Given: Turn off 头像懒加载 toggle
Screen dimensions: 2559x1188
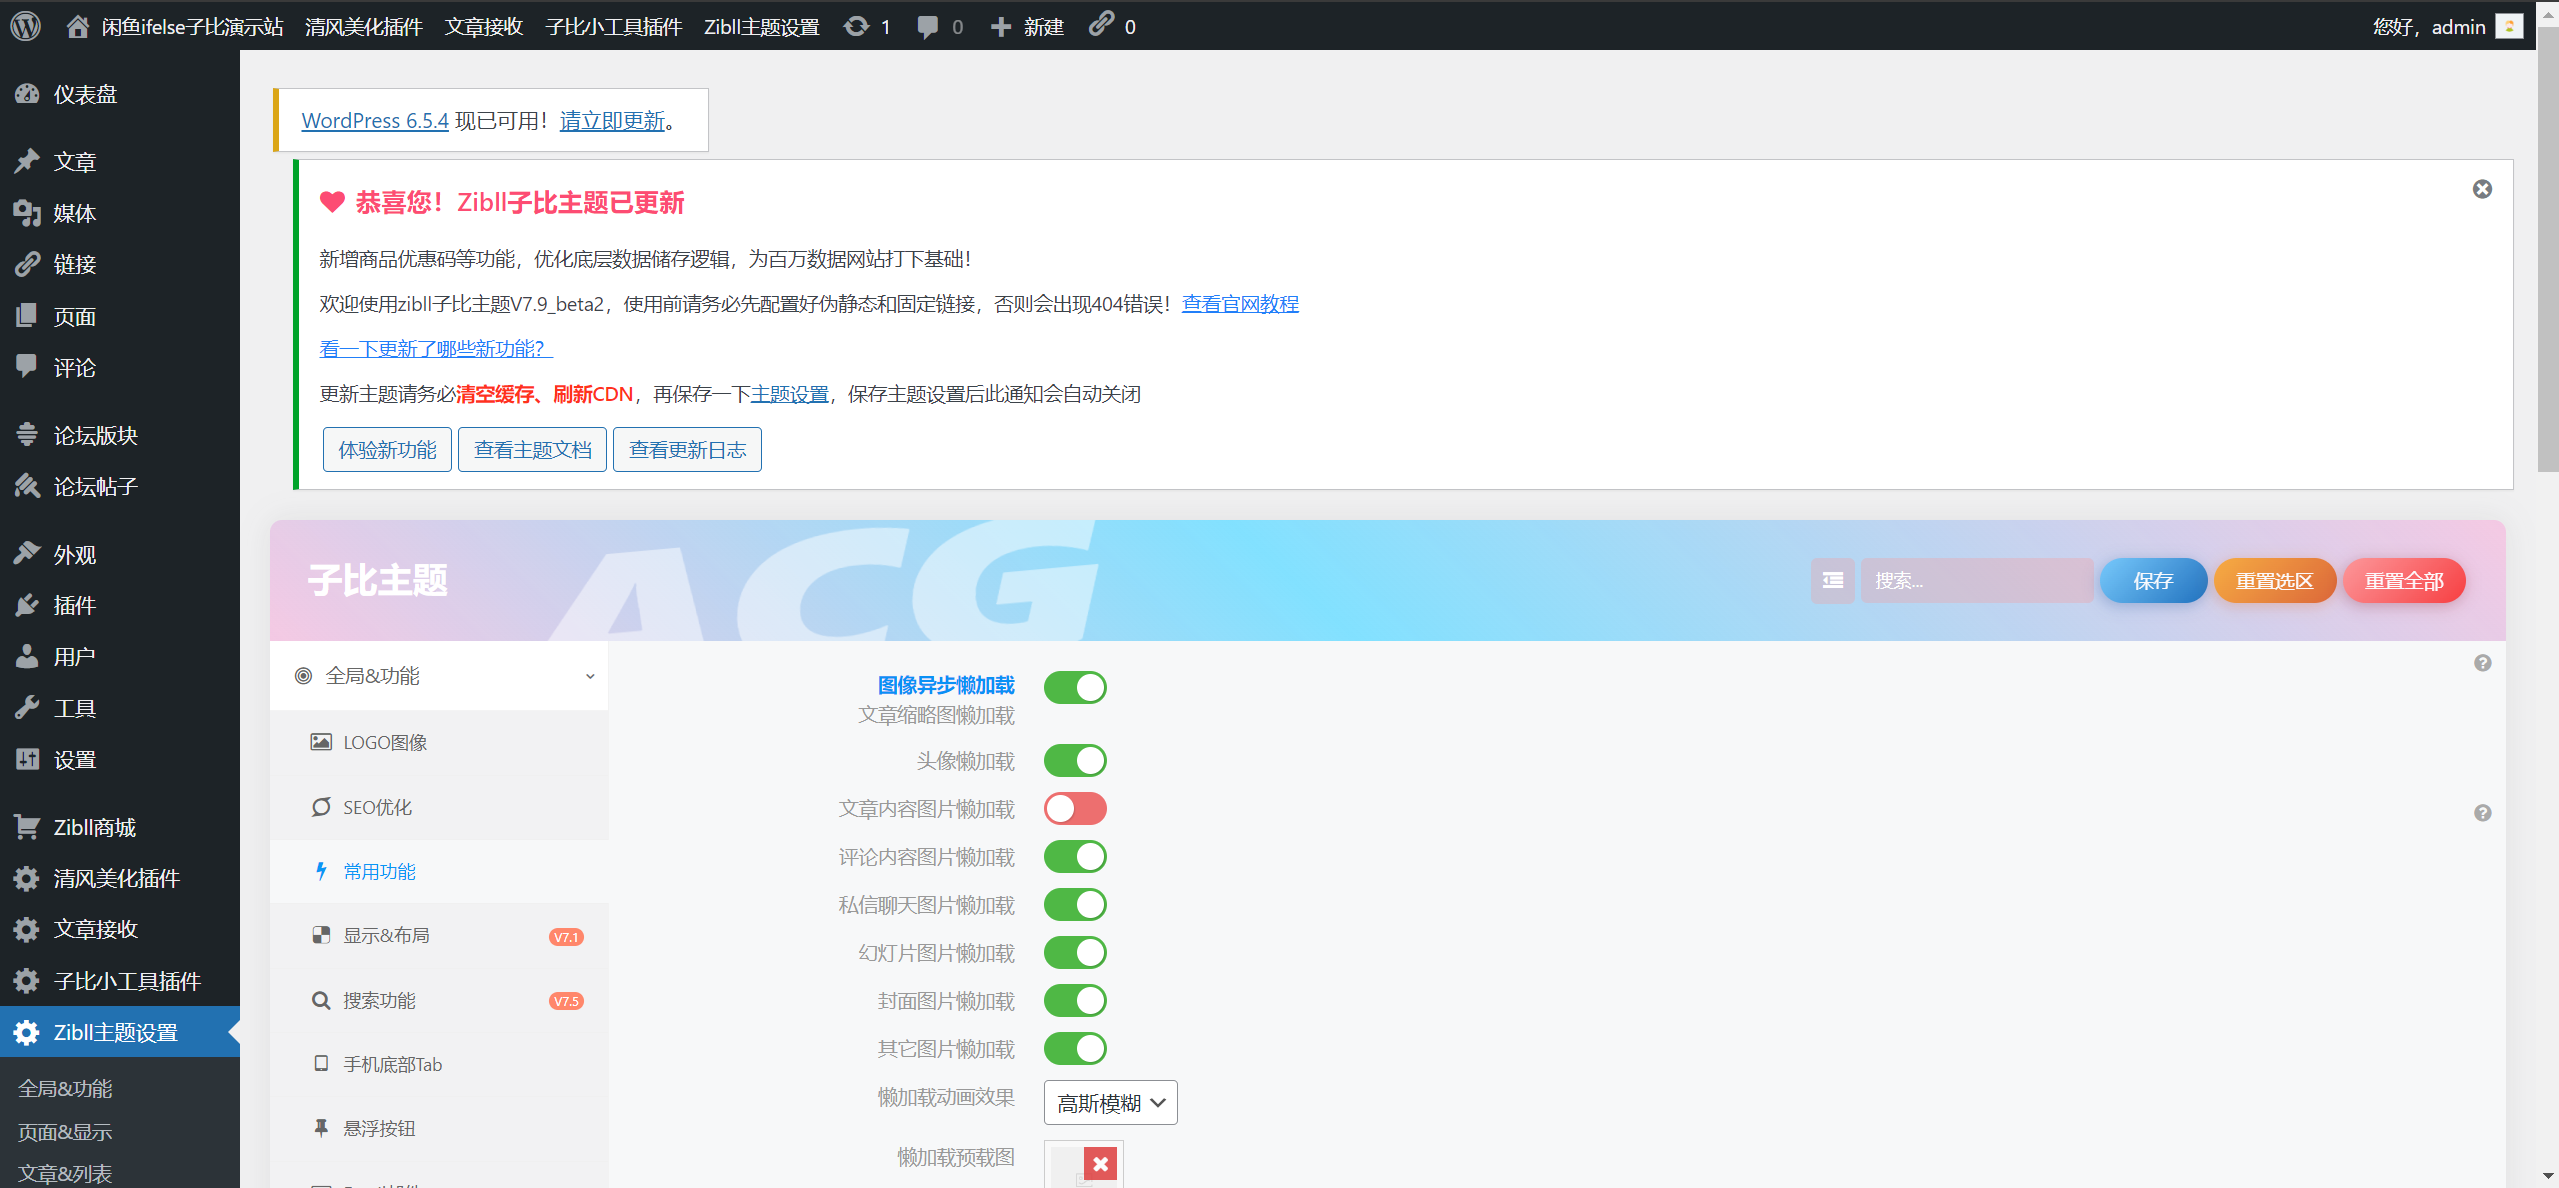Looking at the screenshot, I should click(1075, 761).
